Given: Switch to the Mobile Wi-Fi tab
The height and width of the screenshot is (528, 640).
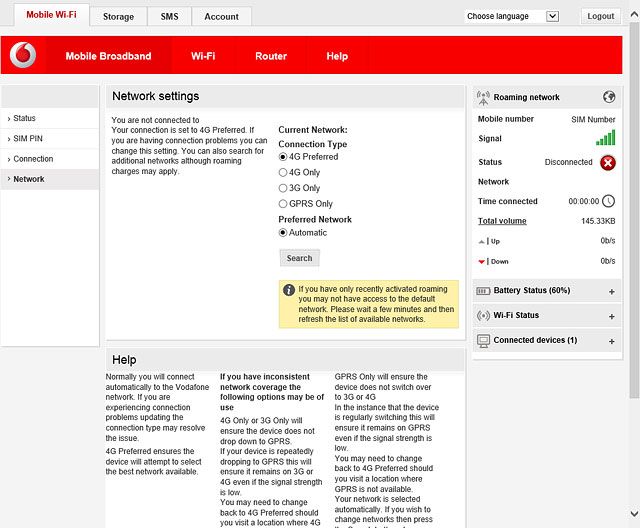Looking at the screenshot, I should [x=51, y=15].
